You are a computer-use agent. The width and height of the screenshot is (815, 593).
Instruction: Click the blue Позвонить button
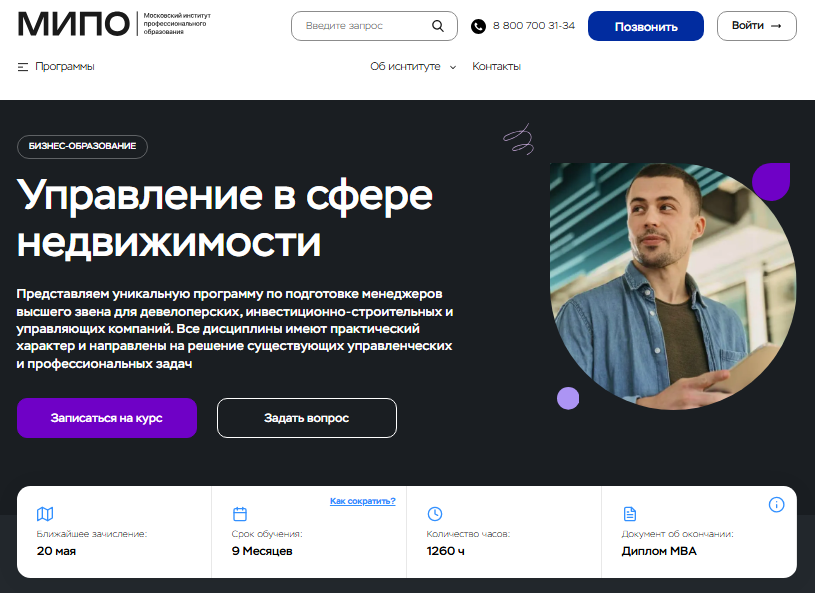pos(646,26)
